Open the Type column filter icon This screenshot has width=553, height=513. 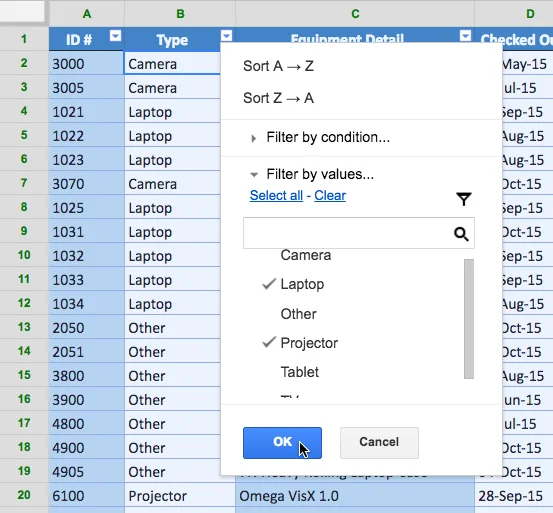point(227,36)
